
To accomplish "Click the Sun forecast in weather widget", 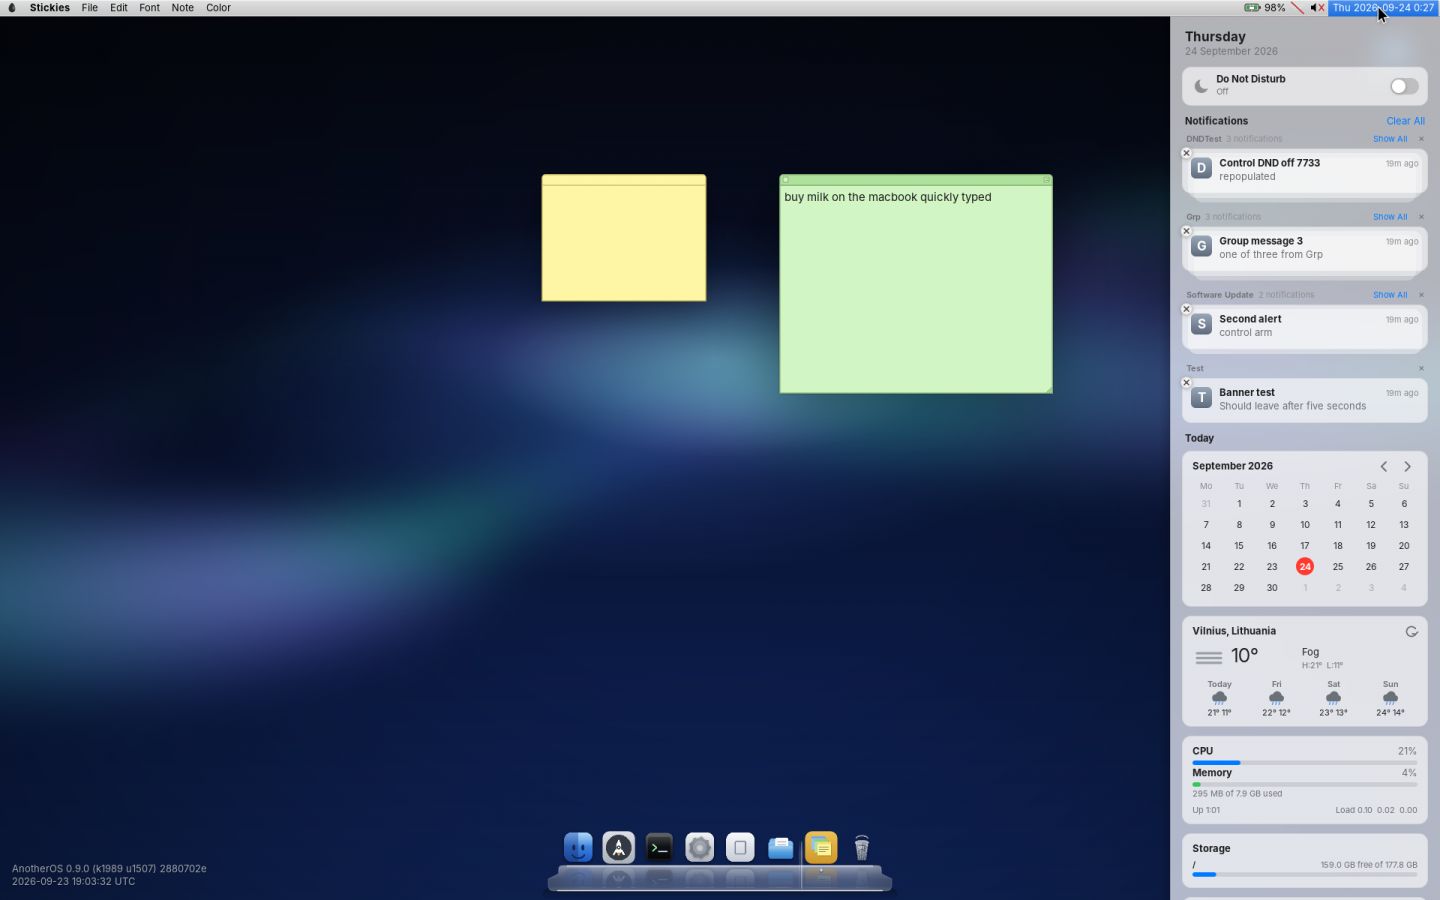I will tap(1390, 698).
